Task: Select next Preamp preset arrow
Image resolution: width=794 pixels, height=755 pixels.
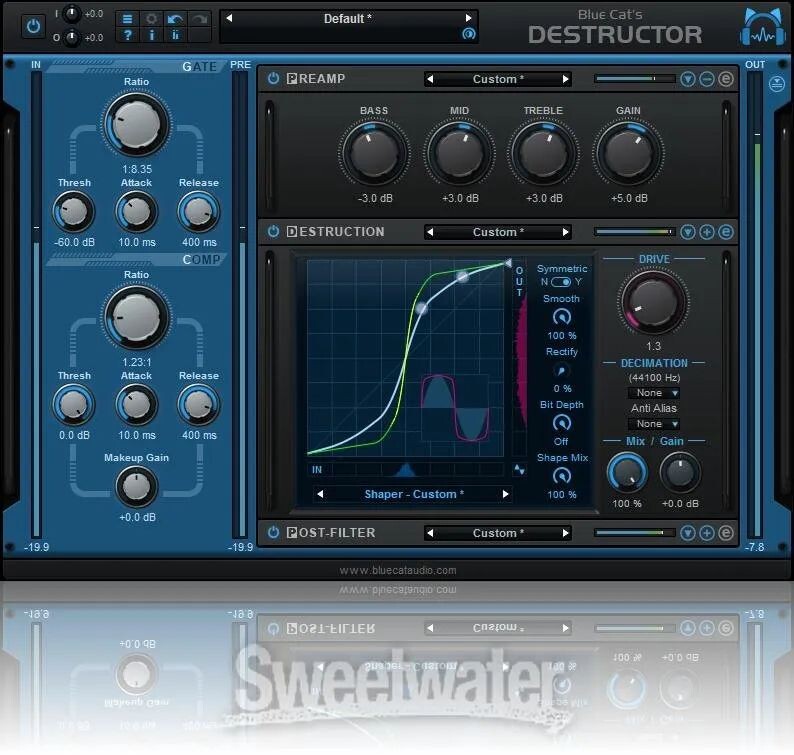Action: point(566,79)
